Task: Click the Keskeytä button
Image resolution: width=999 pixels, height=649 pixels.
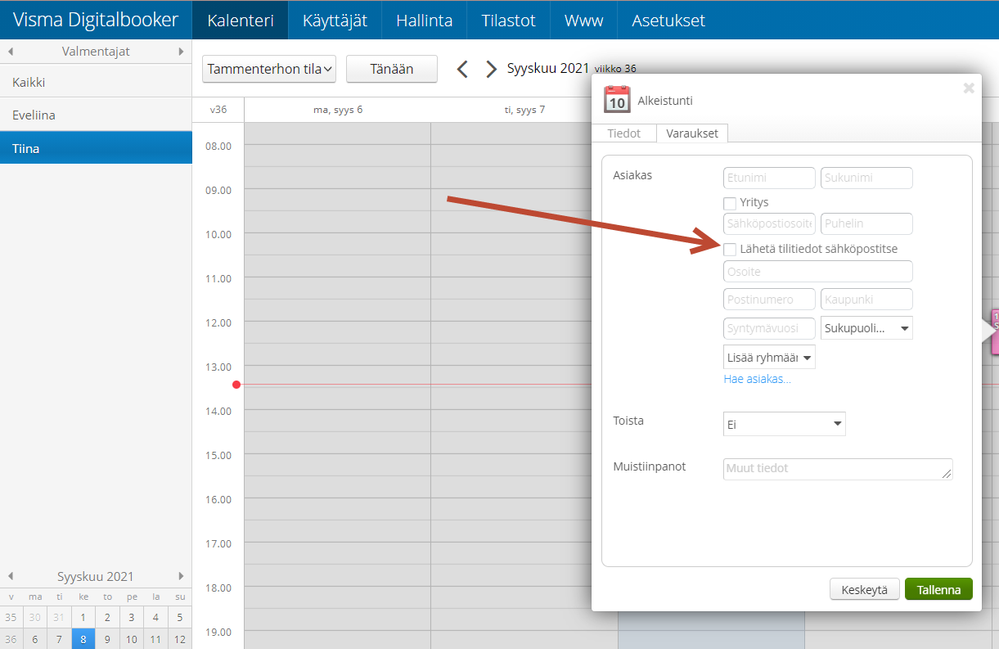Action: pyautogui.click(x=864, y=589)
